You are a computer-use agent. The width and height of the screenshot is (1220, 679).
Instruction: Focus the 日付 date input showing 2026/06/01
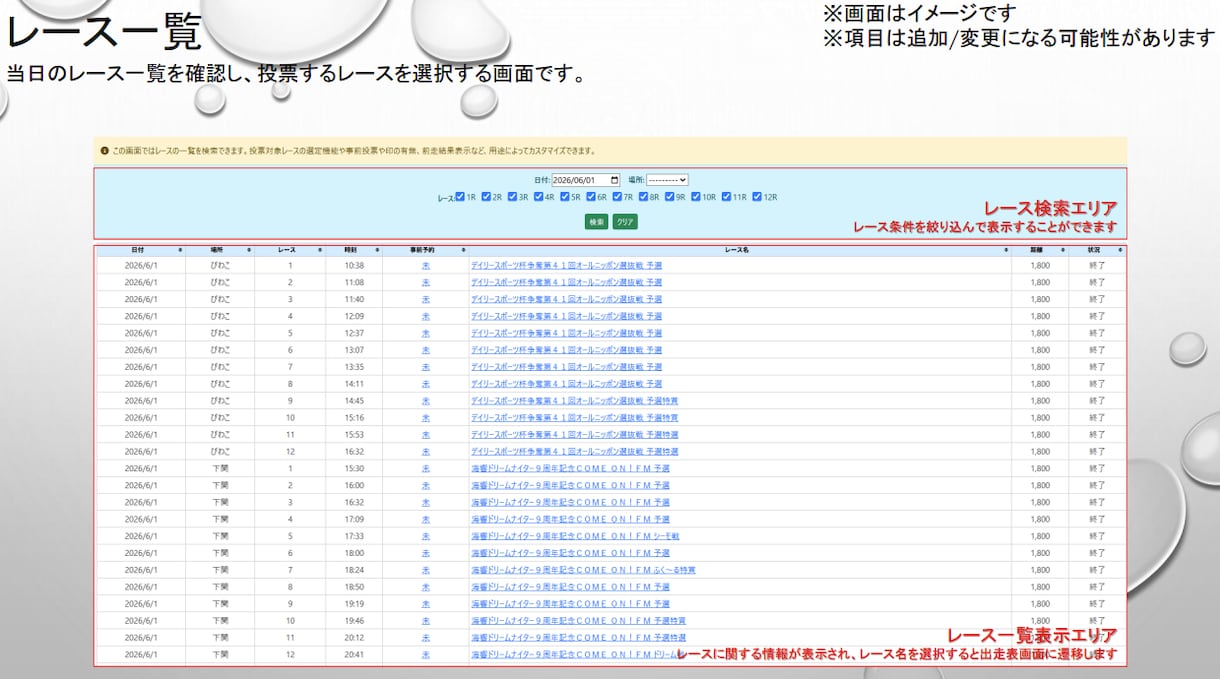point(586,180)
